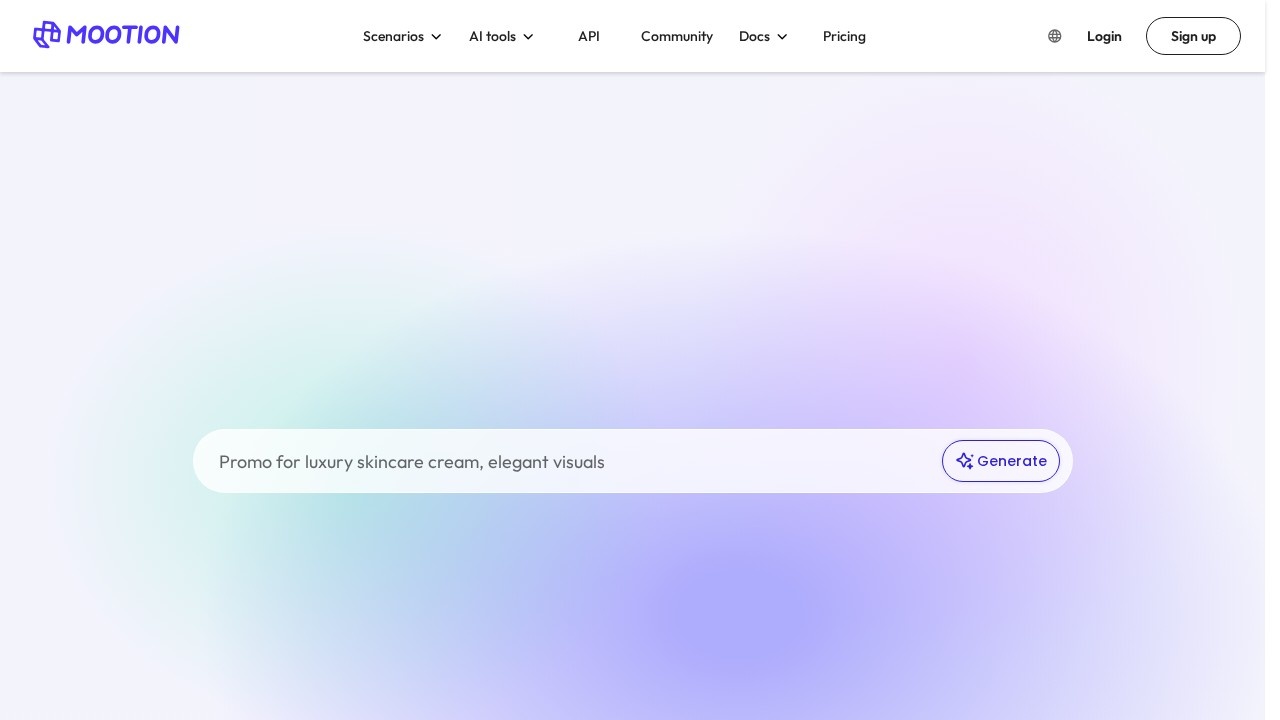Screen dimensions: 1280x720
Task: Click the MOOTION wordmark in header
Action: click(123, 35)
